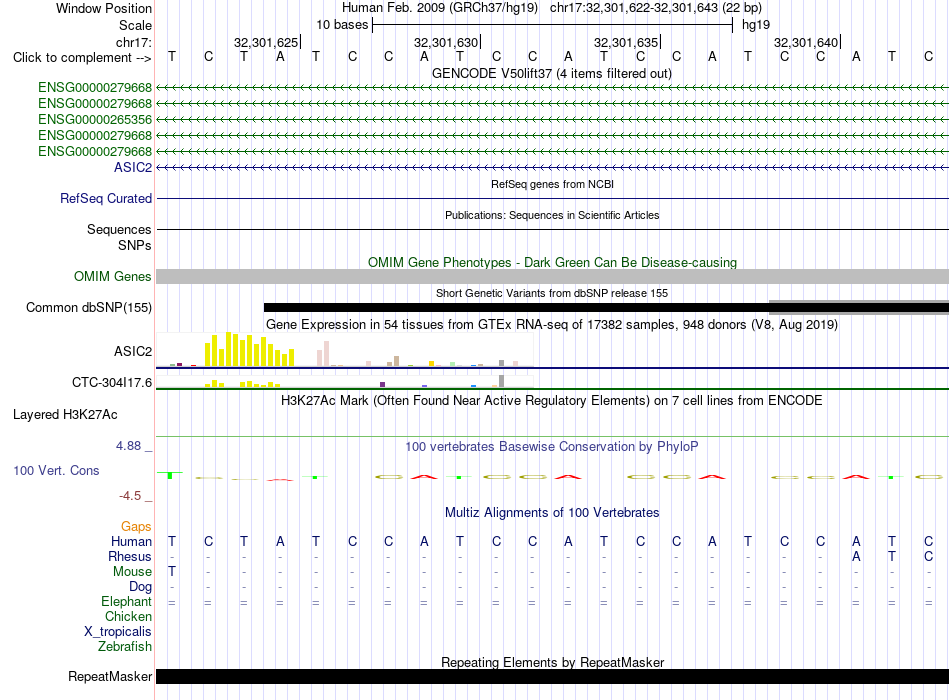This screenshot has height=700, width=950.
Task: Click the 32,301,635 position marker
Action: coord(626,42)
